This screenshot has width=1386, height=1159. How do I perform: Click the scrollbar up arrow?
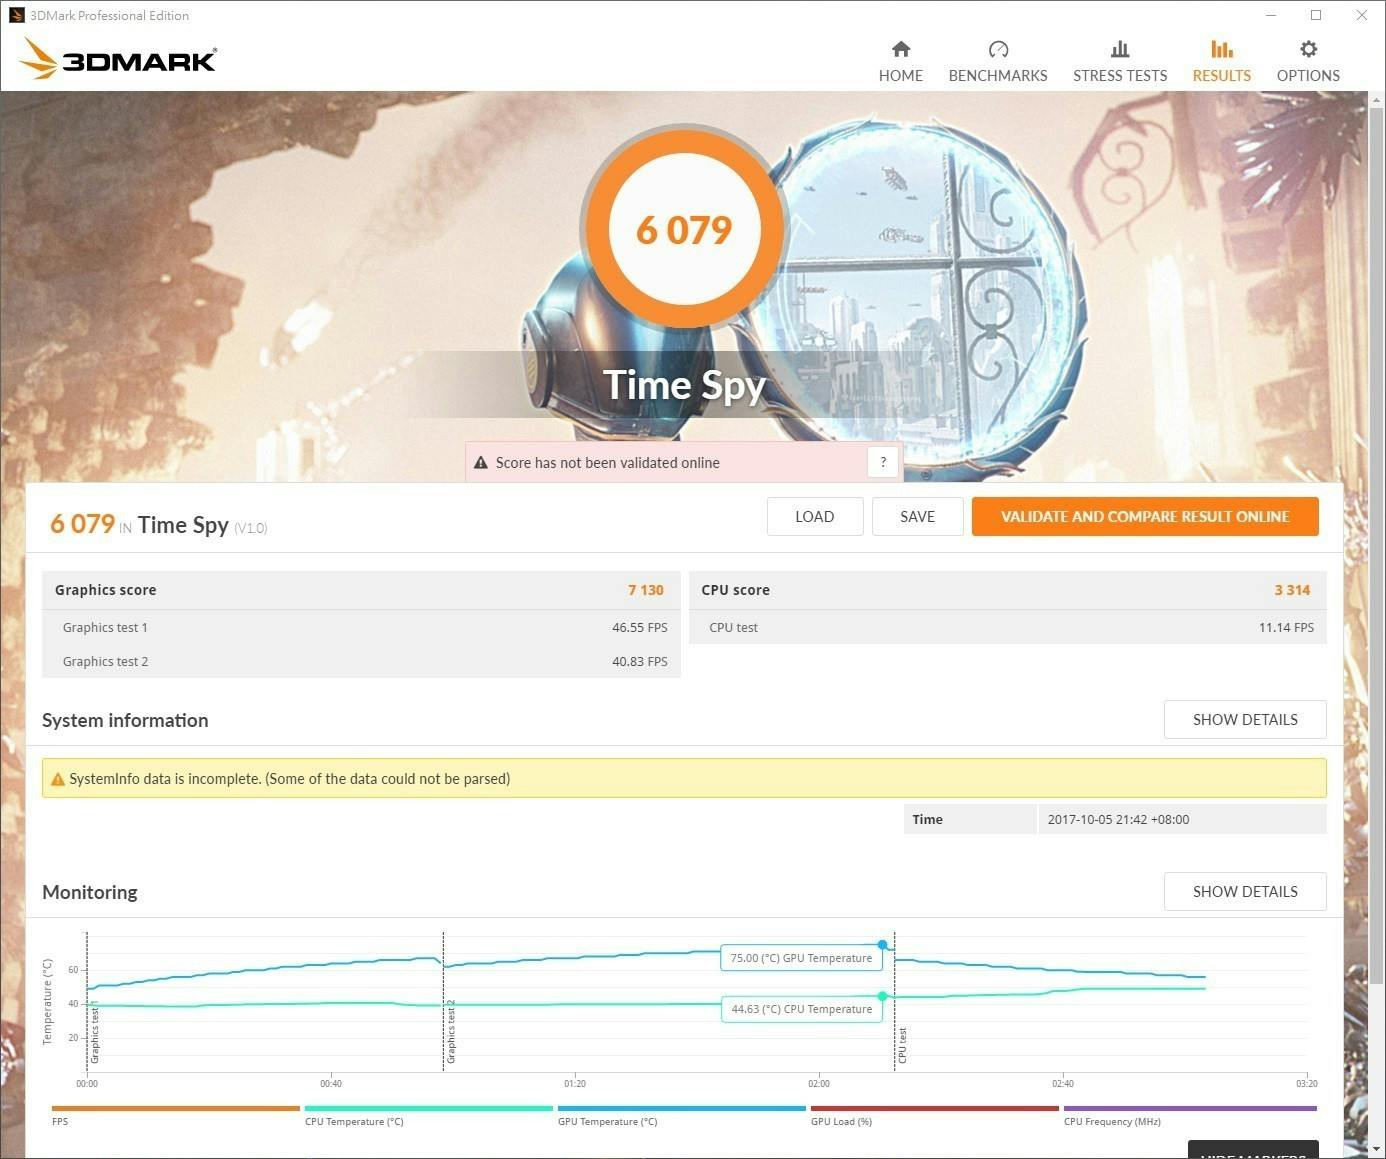[x=1376, y=99]
